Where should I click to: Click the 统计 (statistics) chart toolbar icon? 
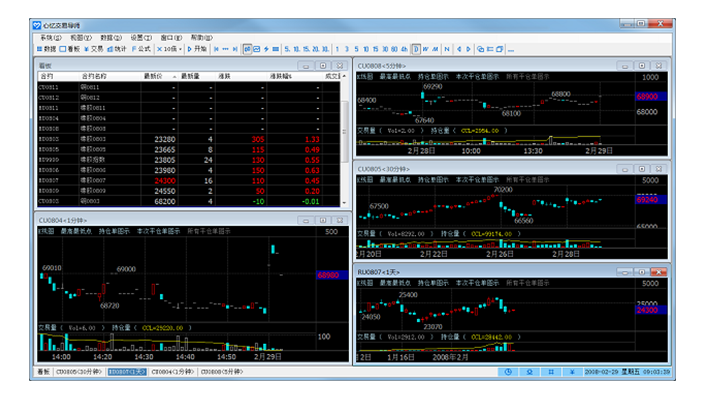(117, 49)
